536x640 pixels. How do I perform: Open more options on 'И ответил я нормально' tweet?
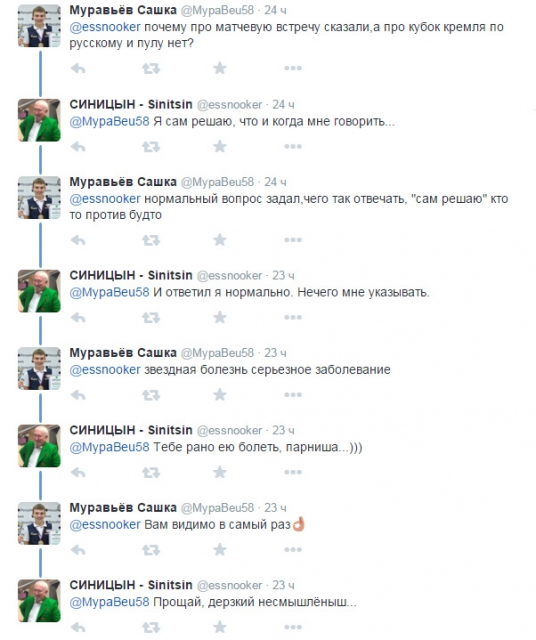point(293,317)
